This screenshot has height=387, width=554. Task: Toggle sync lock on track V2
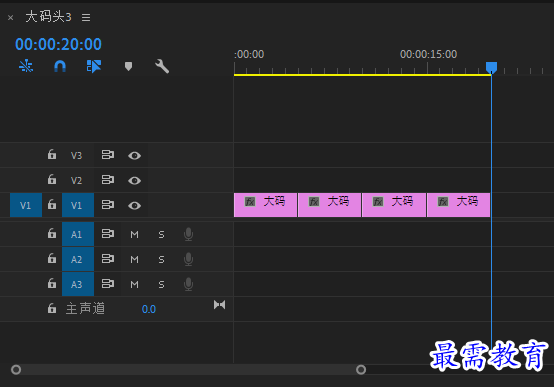pos(108,180)
